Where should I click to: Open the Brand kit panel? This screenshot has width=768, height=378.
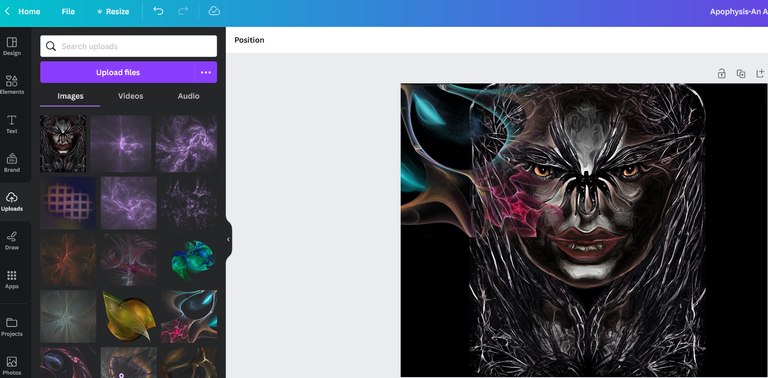click(12, 163)
